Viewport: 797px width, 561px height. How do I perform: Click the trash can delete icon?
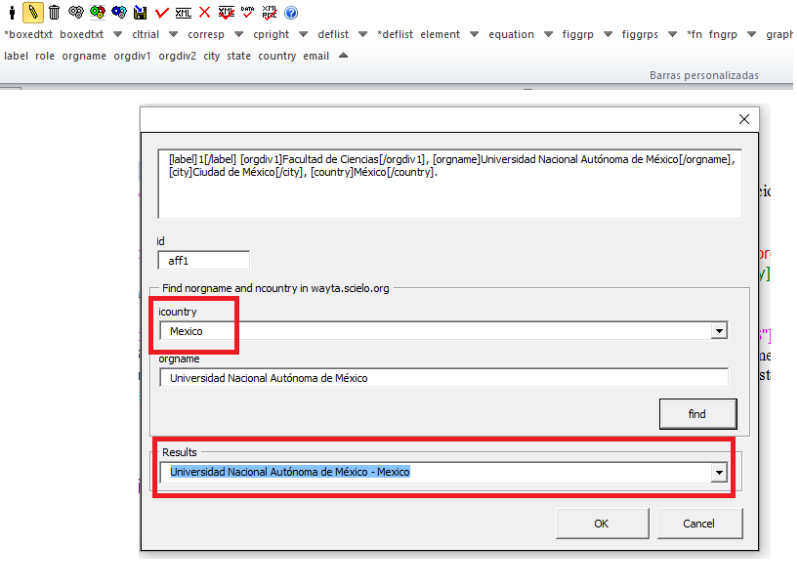tap(54, 13)
